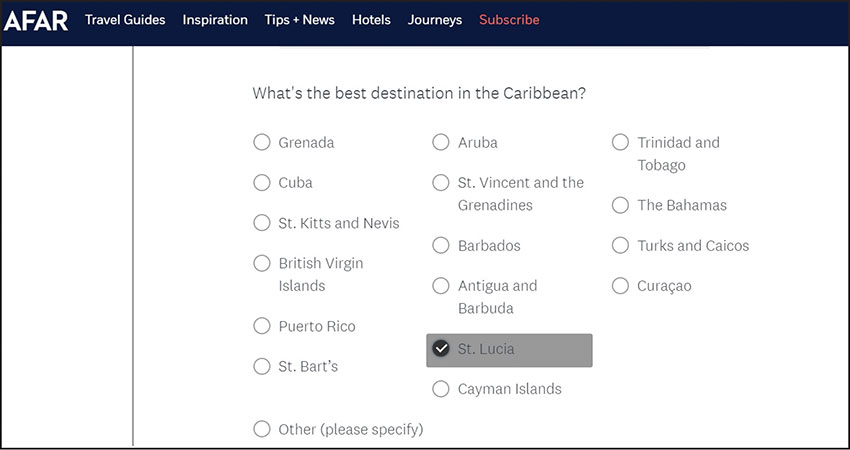The height and width of the screenshot is (450, 850).
Task: Go to Tips + News
Action: pos(300,20)
